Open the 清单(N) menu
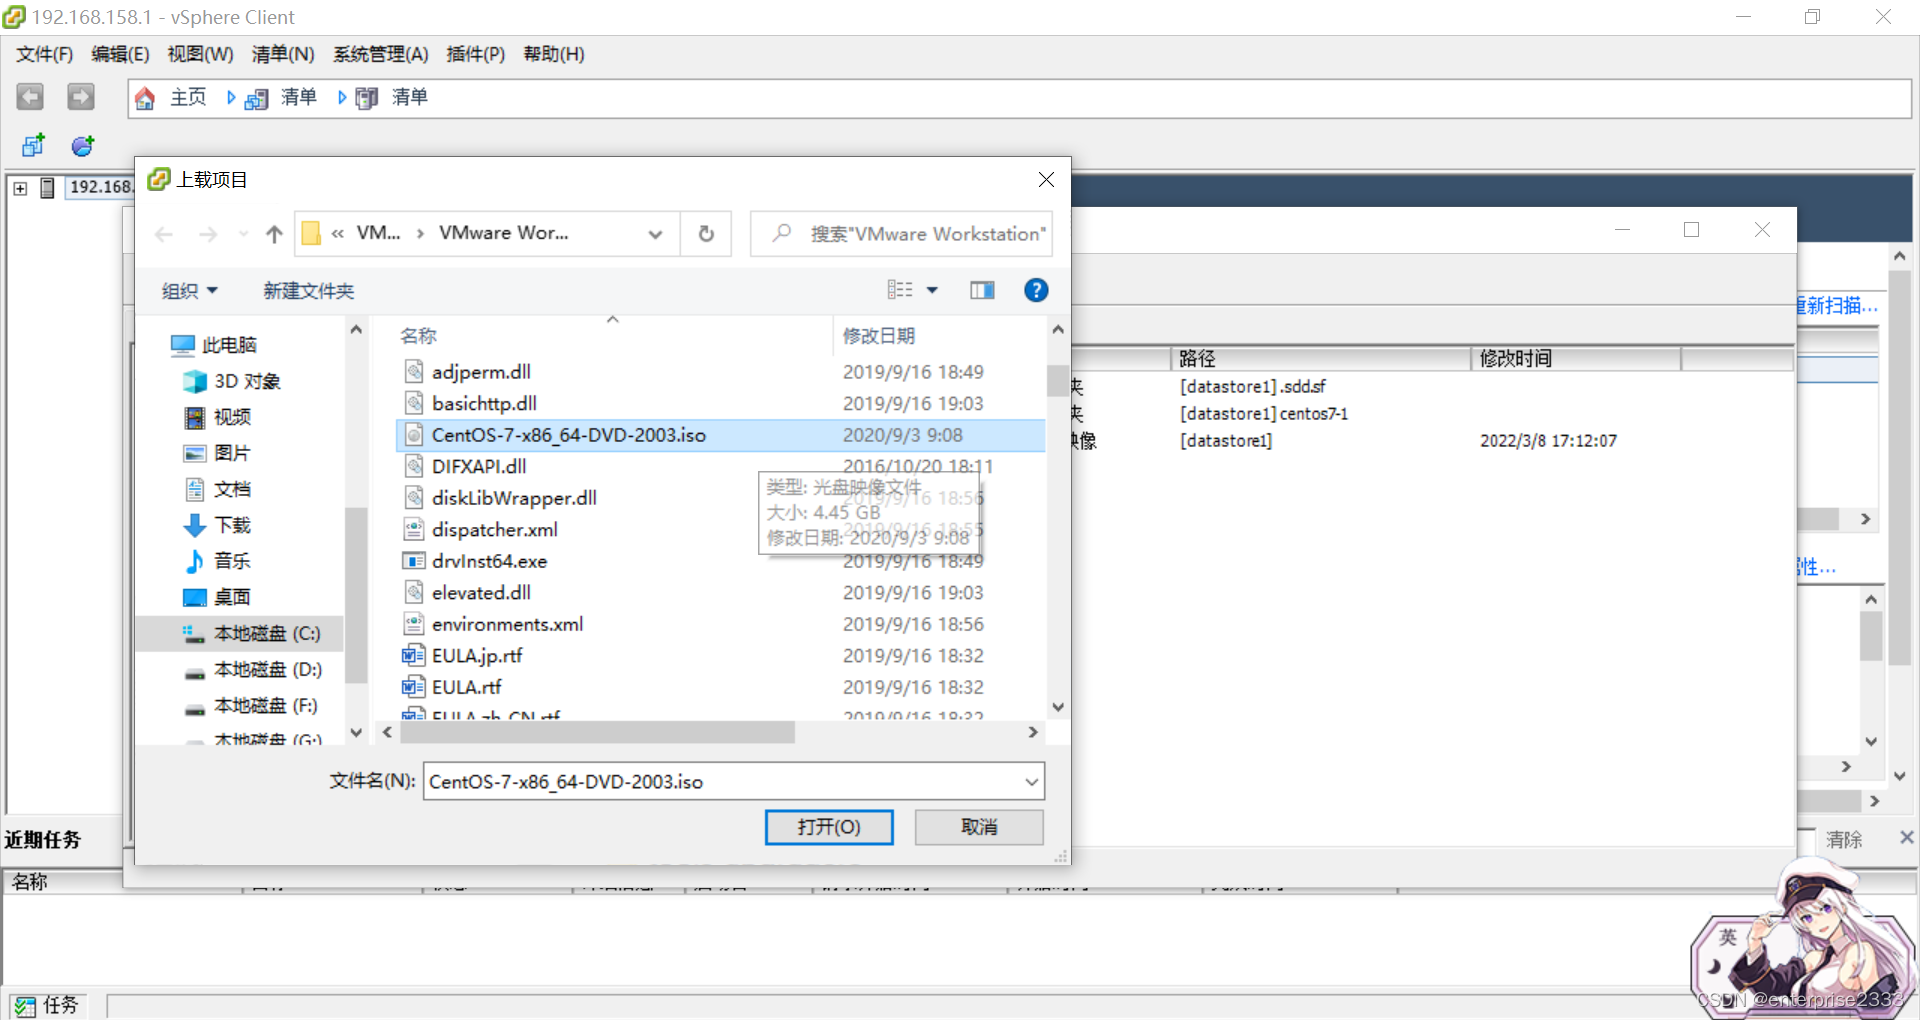This screenshot has width=1920, height=1020. (x=283, y=54)
